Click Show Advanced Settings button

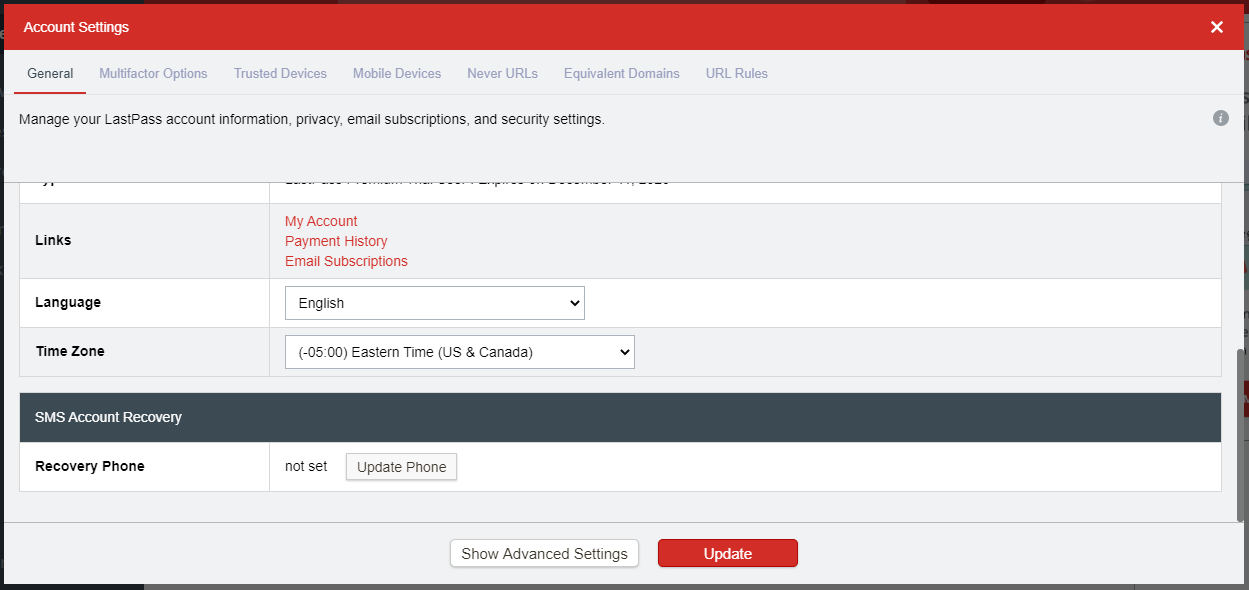coord(544,553)
